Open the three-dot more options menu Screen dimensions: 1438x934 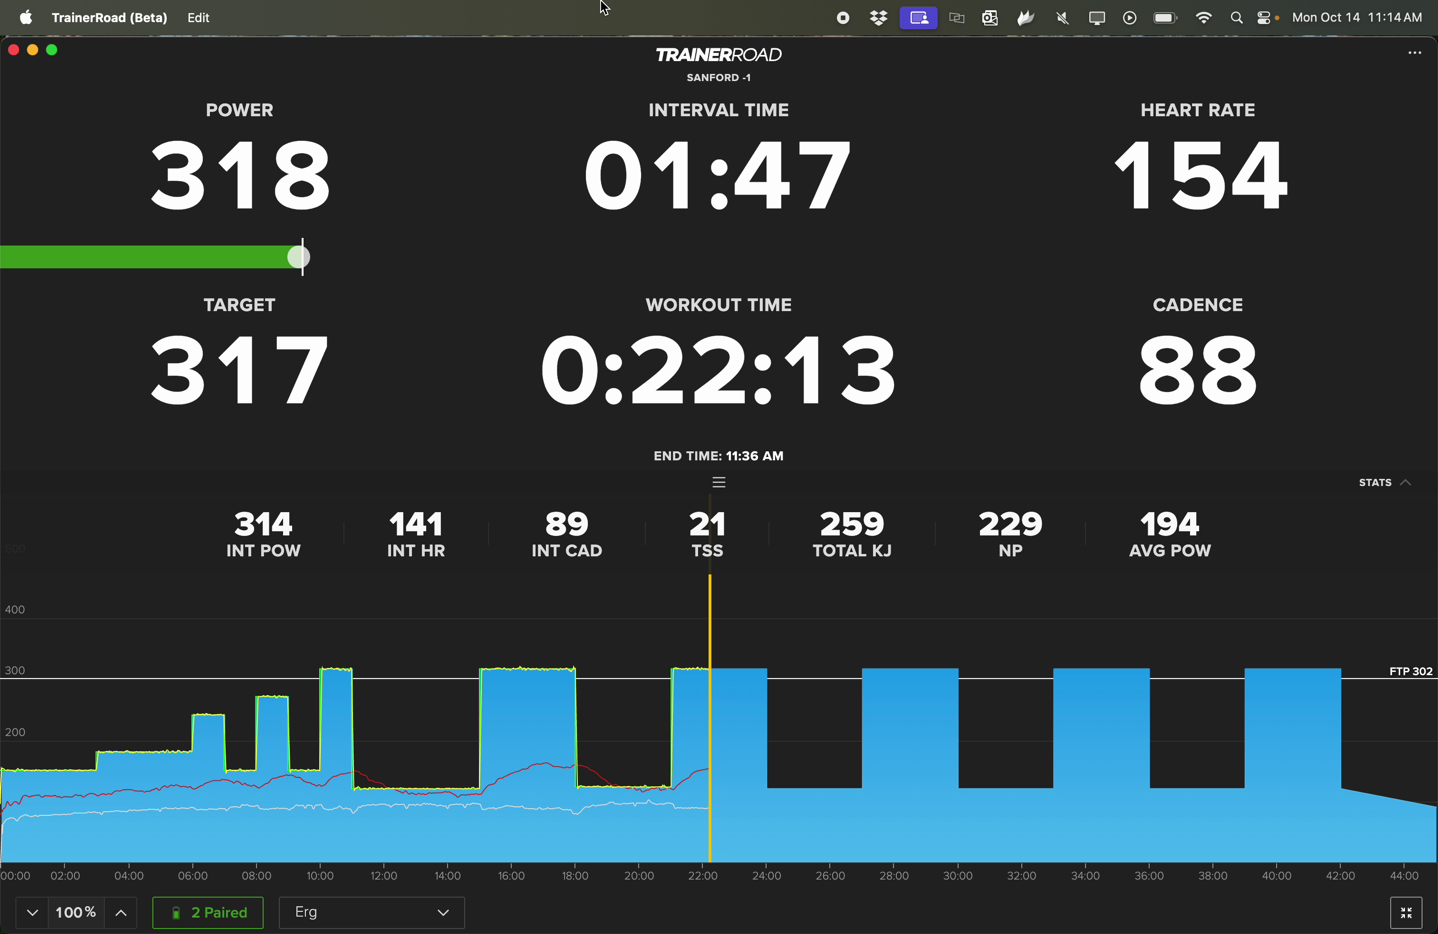click(x=1414, y=53)
